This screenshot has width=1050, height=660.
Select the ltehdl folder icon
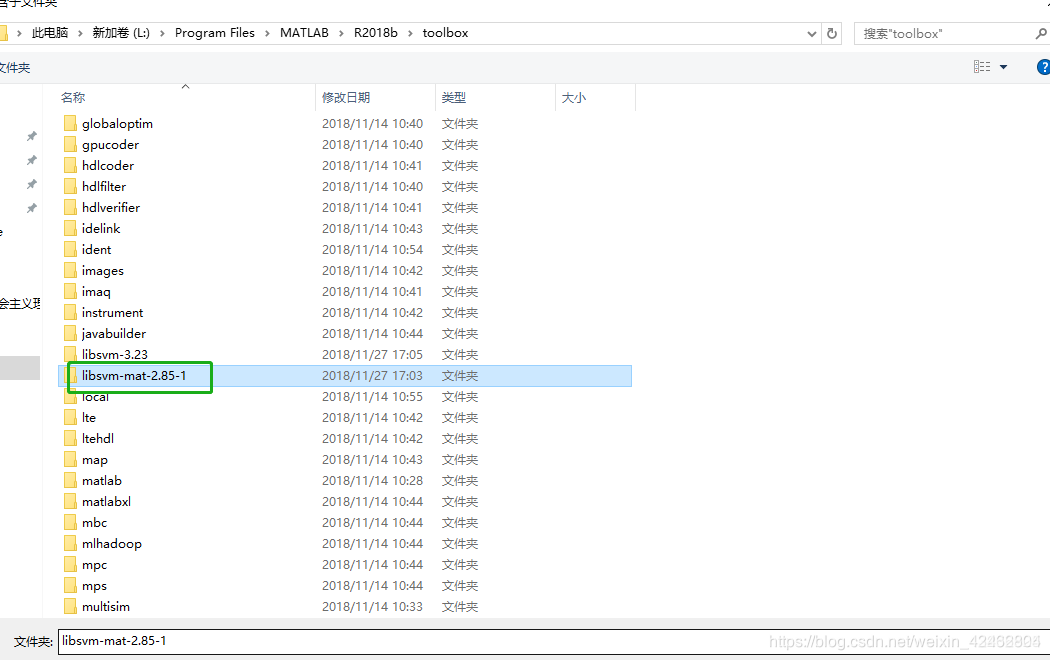tap(70, 438)
